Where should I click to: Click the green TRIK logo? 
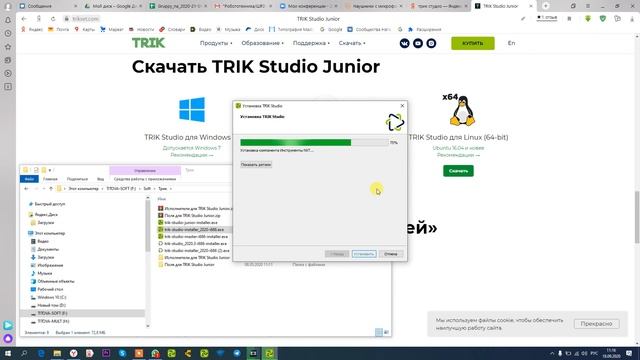pyautogui.click(x=148, y=43)
